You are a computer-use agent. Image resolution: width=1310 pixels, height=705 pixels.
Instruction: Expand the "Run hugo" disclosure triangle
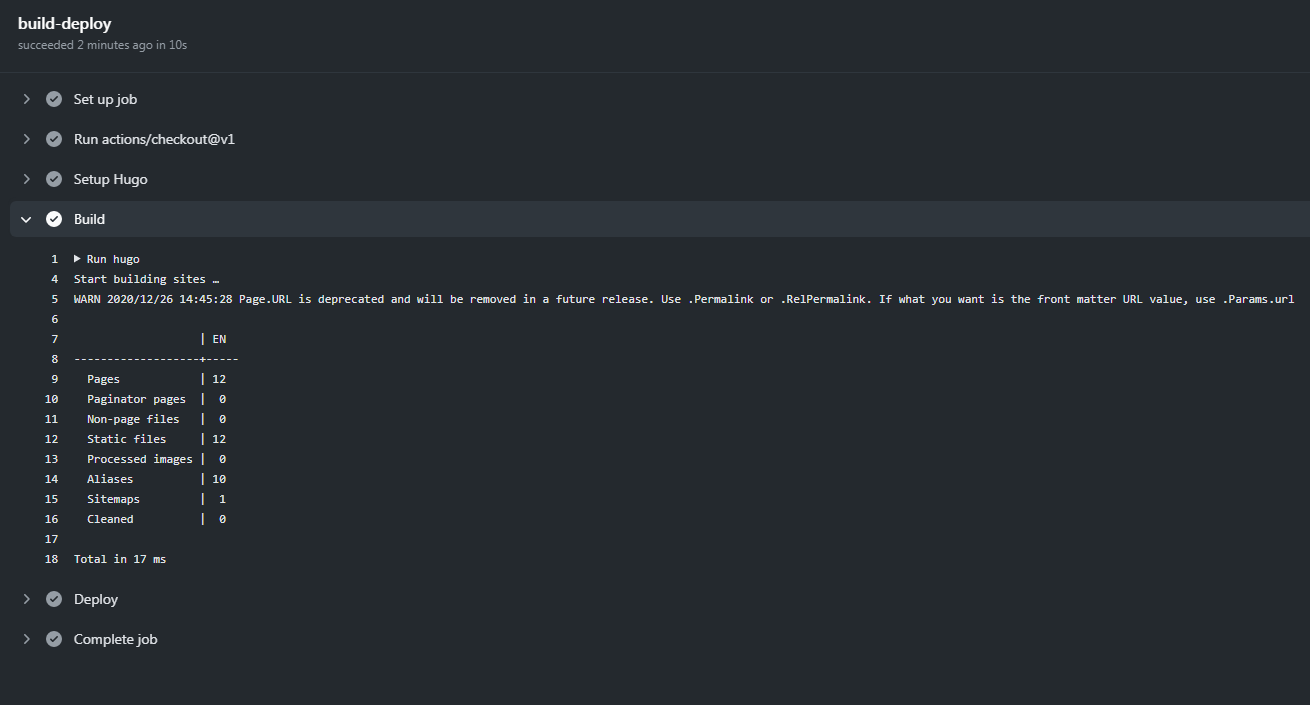pyautogui.click(x=78, y=259)
